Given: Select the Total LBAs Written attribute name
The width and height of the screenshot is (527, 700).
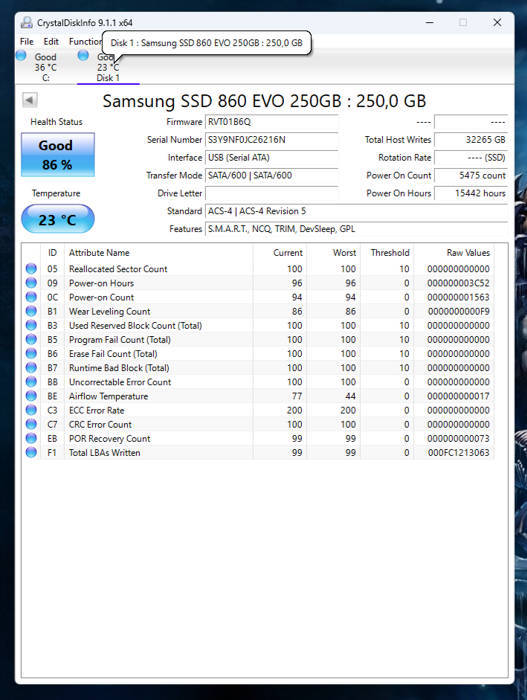Looking at the screenshot, I should coord(105,452).
